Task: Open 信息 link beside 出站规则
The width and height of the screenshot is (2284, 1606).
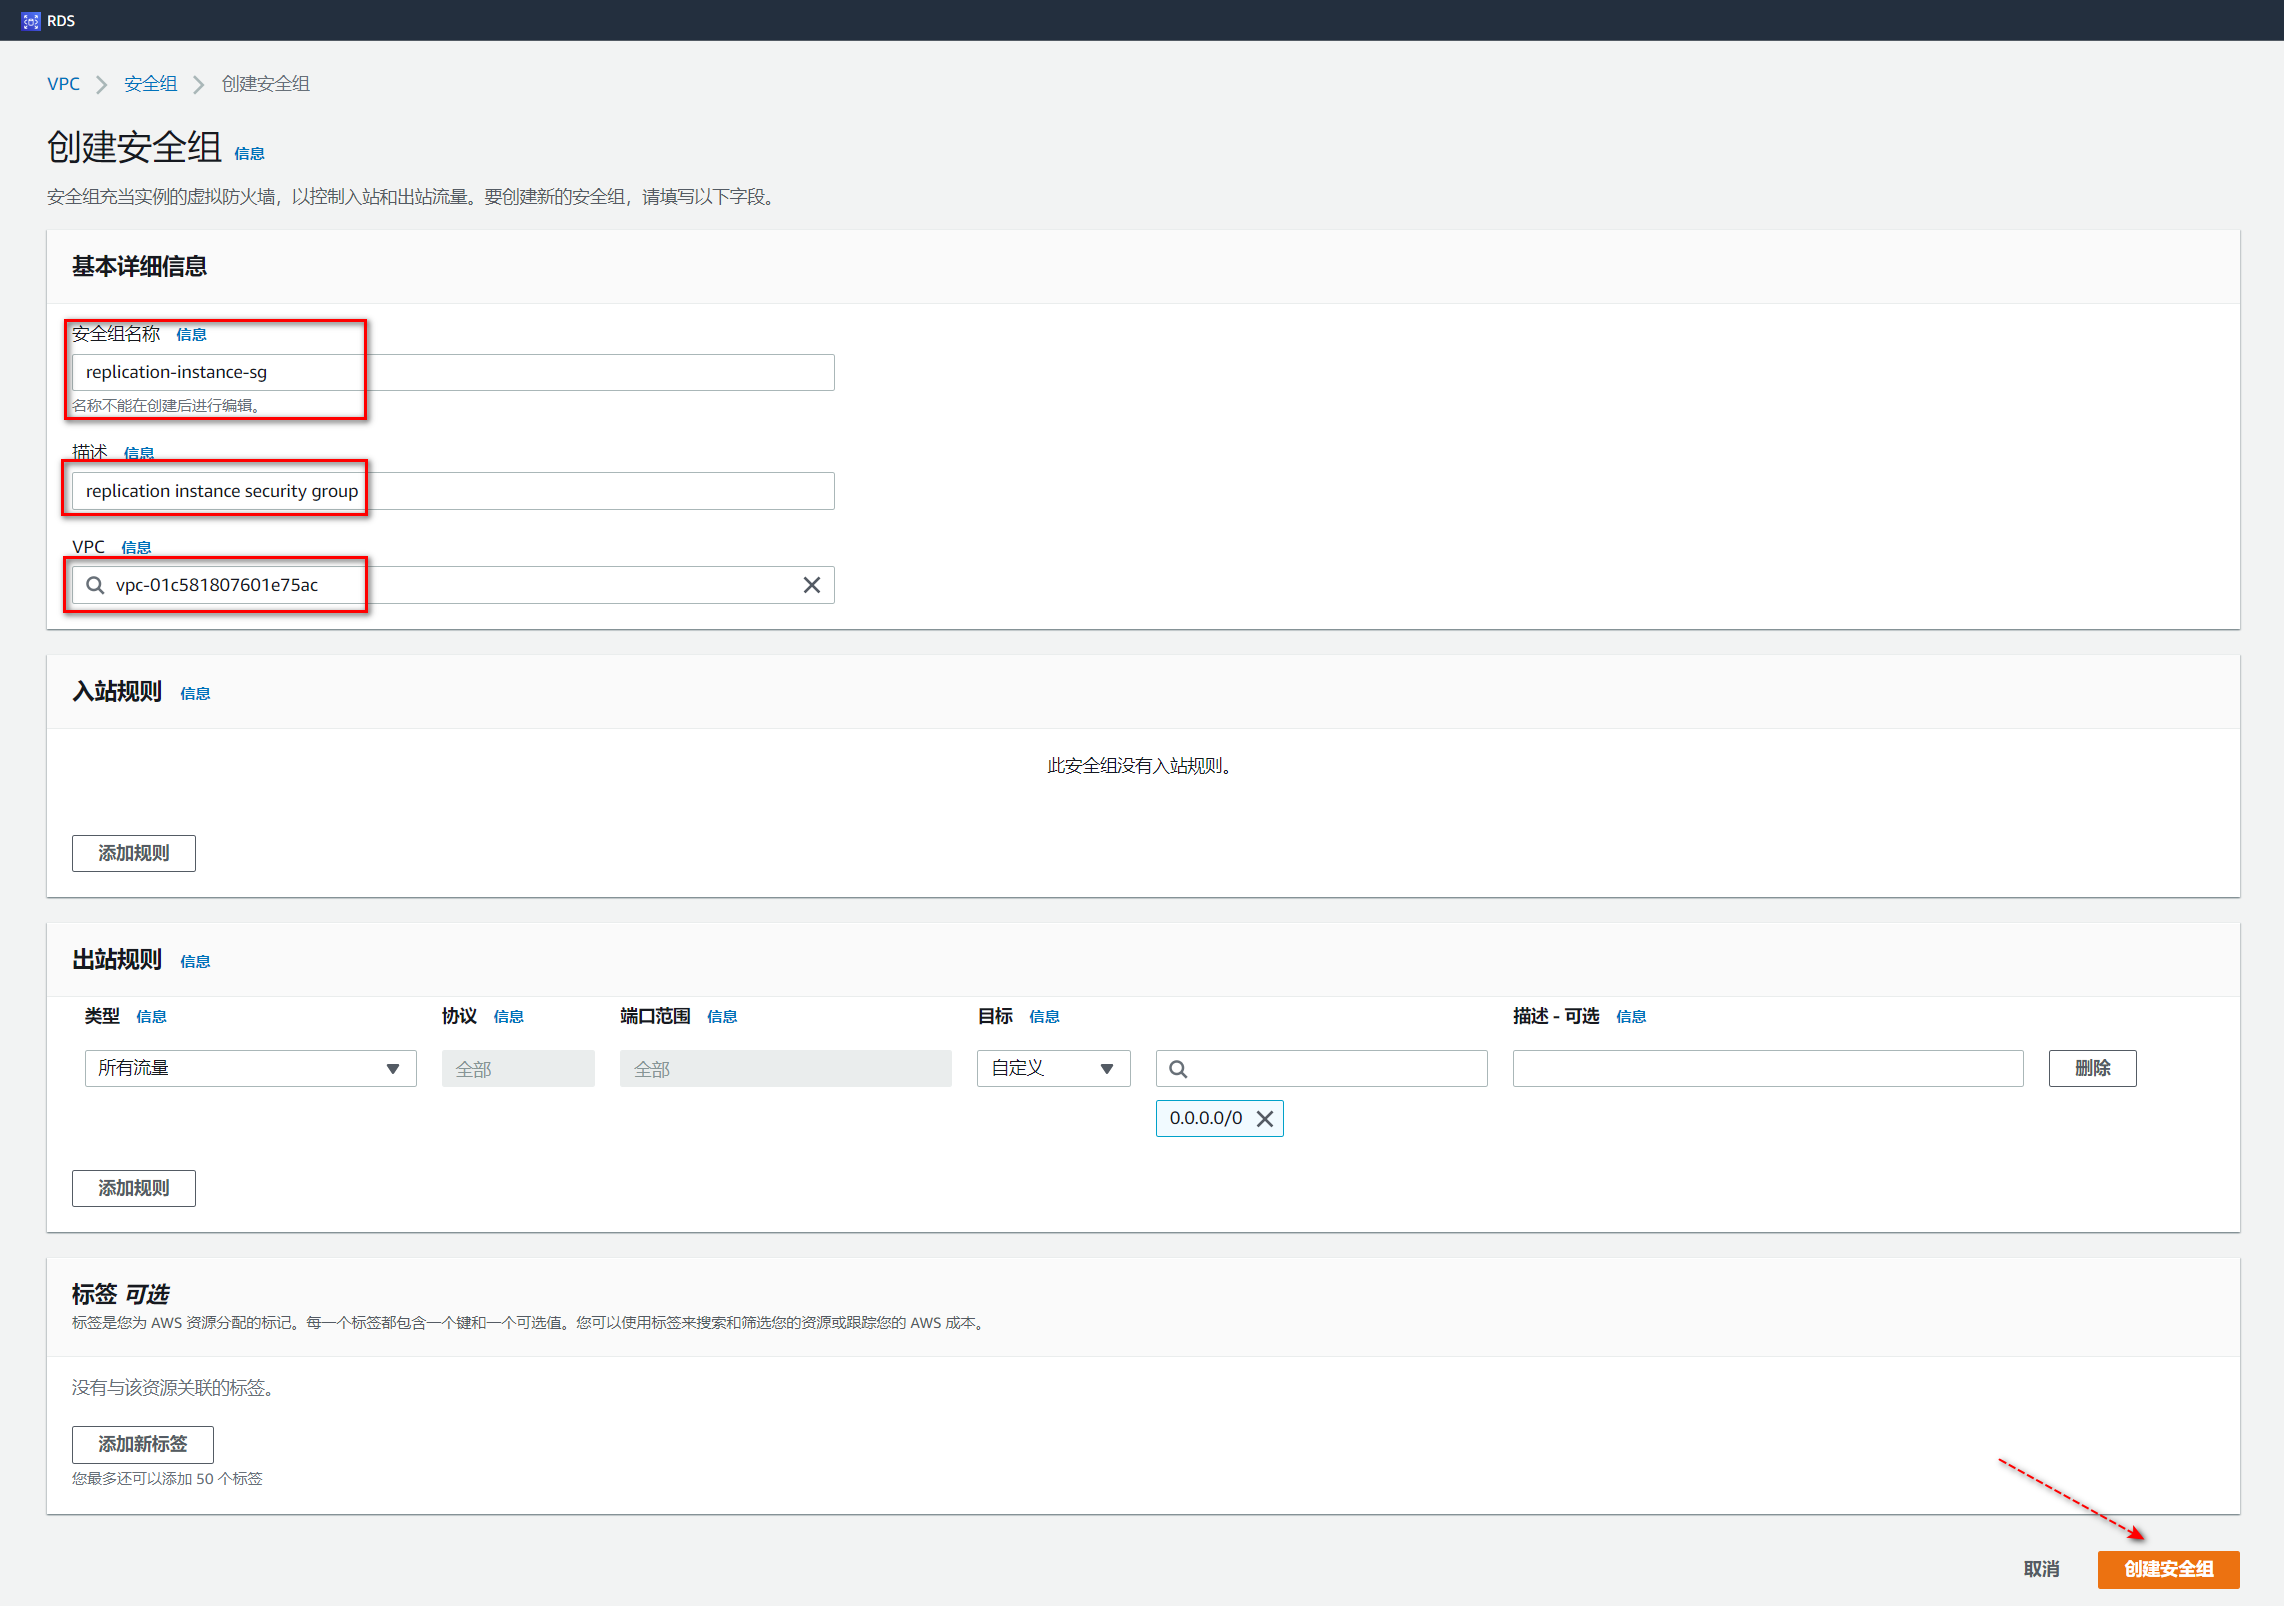Action: [x=195, y=962]
